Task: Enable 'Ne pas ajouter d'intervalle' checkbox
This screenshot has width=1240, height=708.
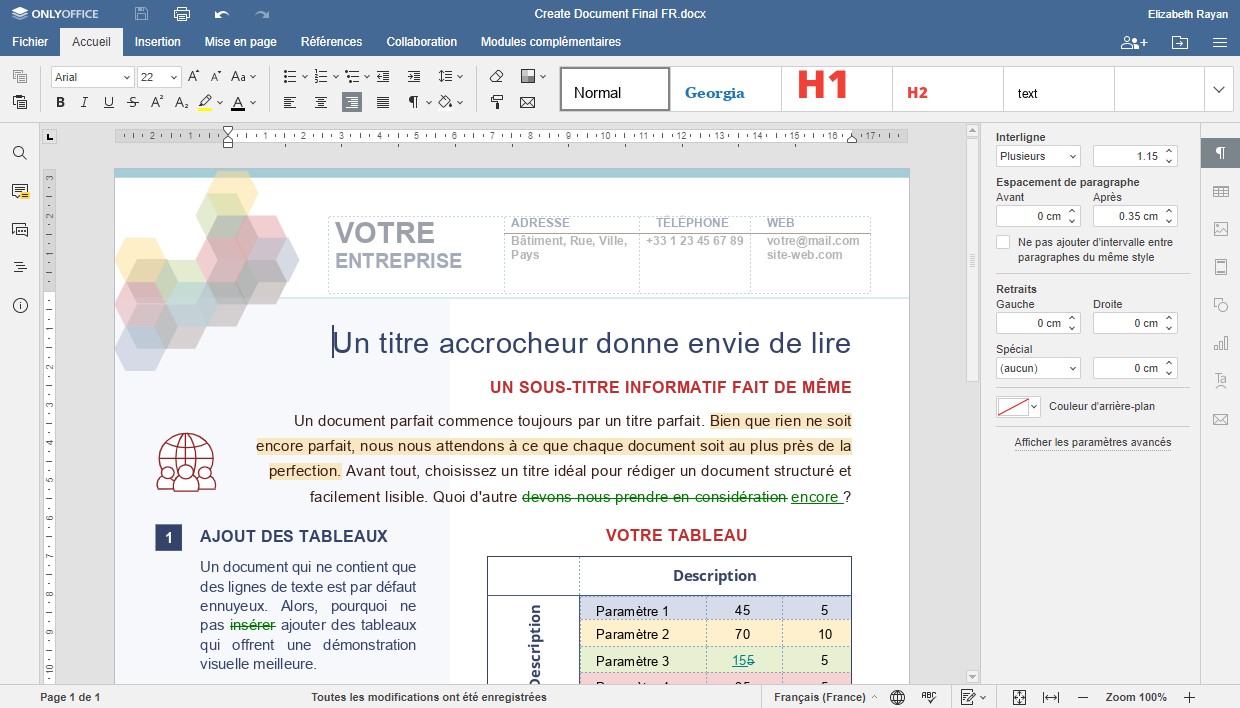Action: 1003,241
